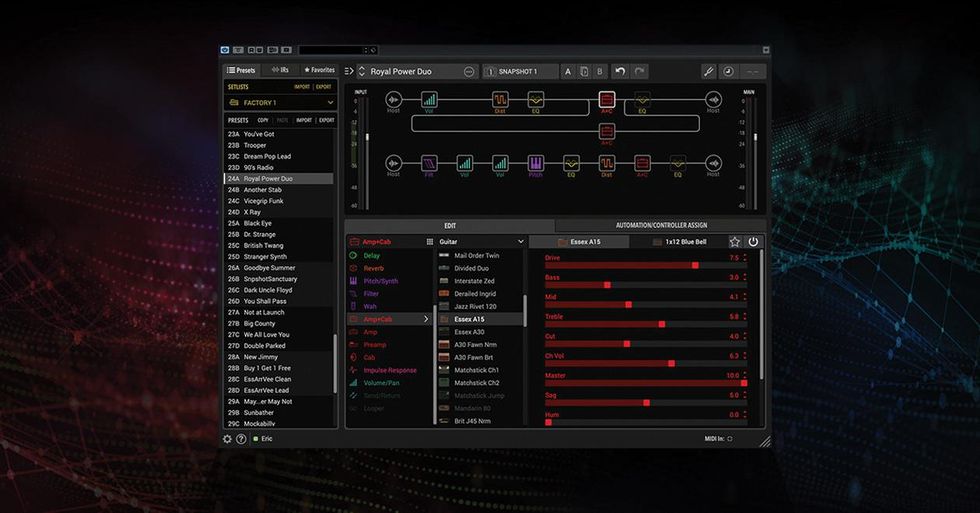Screen dimensions: 980x513
Task: Load preset 24B Another Stab
Action: 279,190
